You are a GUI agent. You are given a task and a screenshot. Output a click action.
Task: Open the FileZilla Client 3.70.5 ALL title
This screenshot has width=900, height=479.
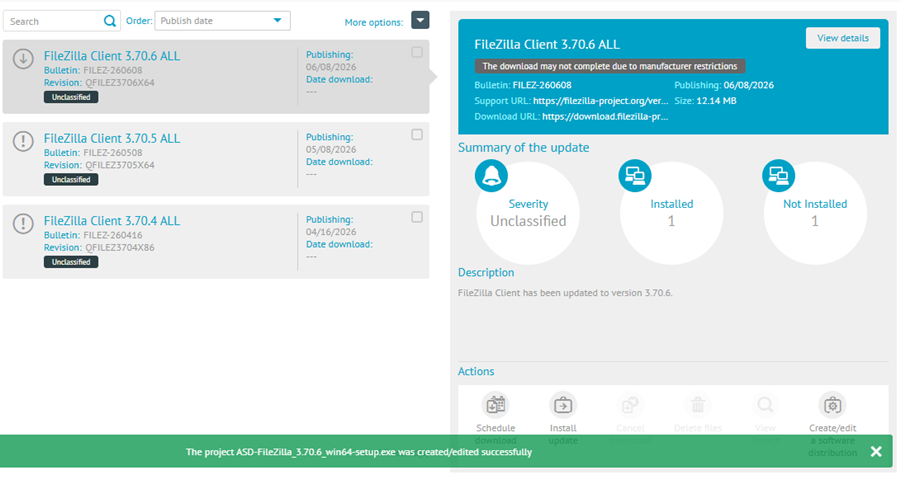coord(112,139)
